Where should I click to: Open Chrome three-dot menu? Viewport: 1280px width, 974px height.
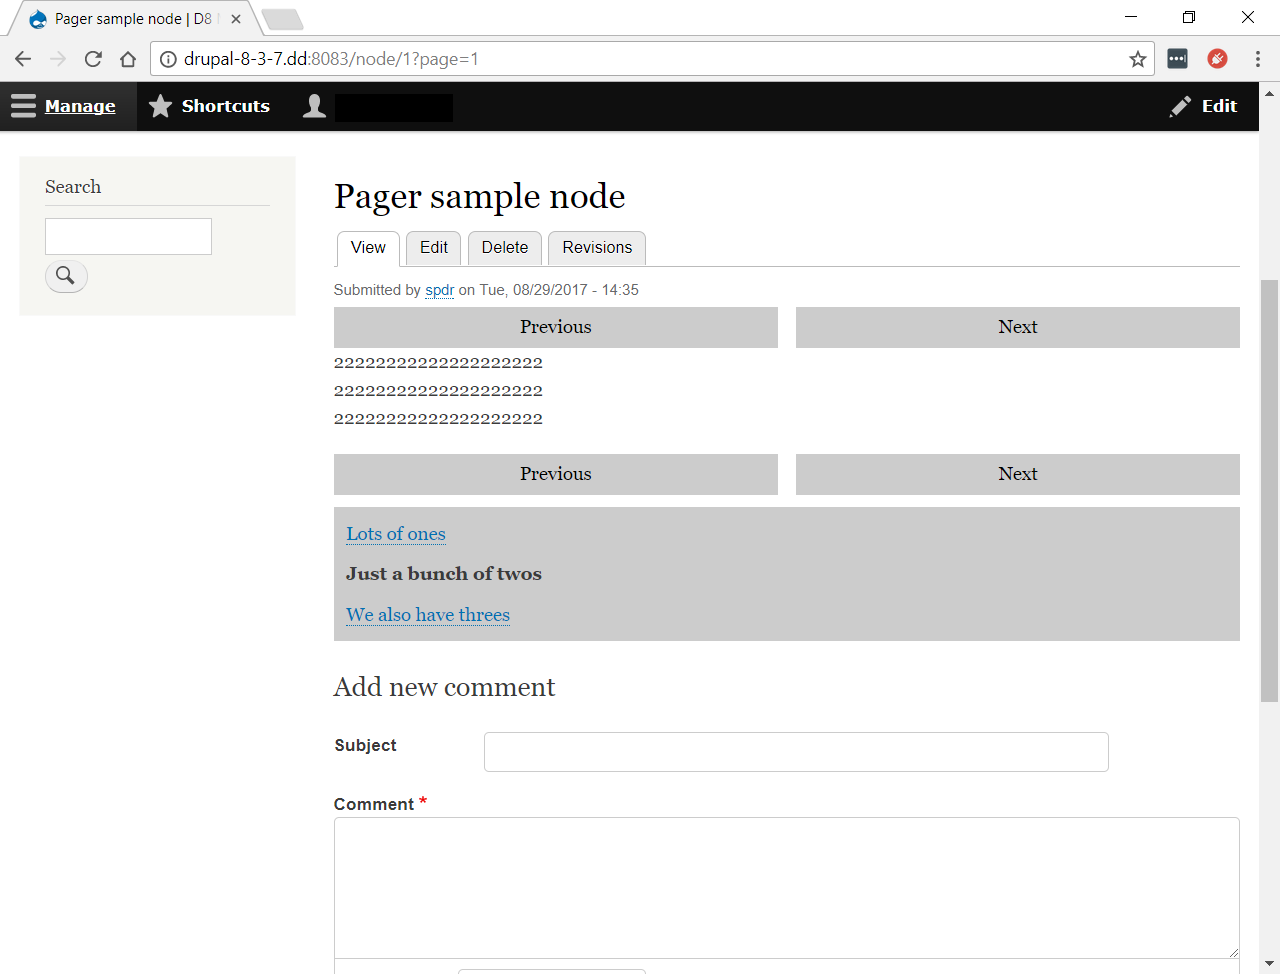click(x=1257, y=59)
